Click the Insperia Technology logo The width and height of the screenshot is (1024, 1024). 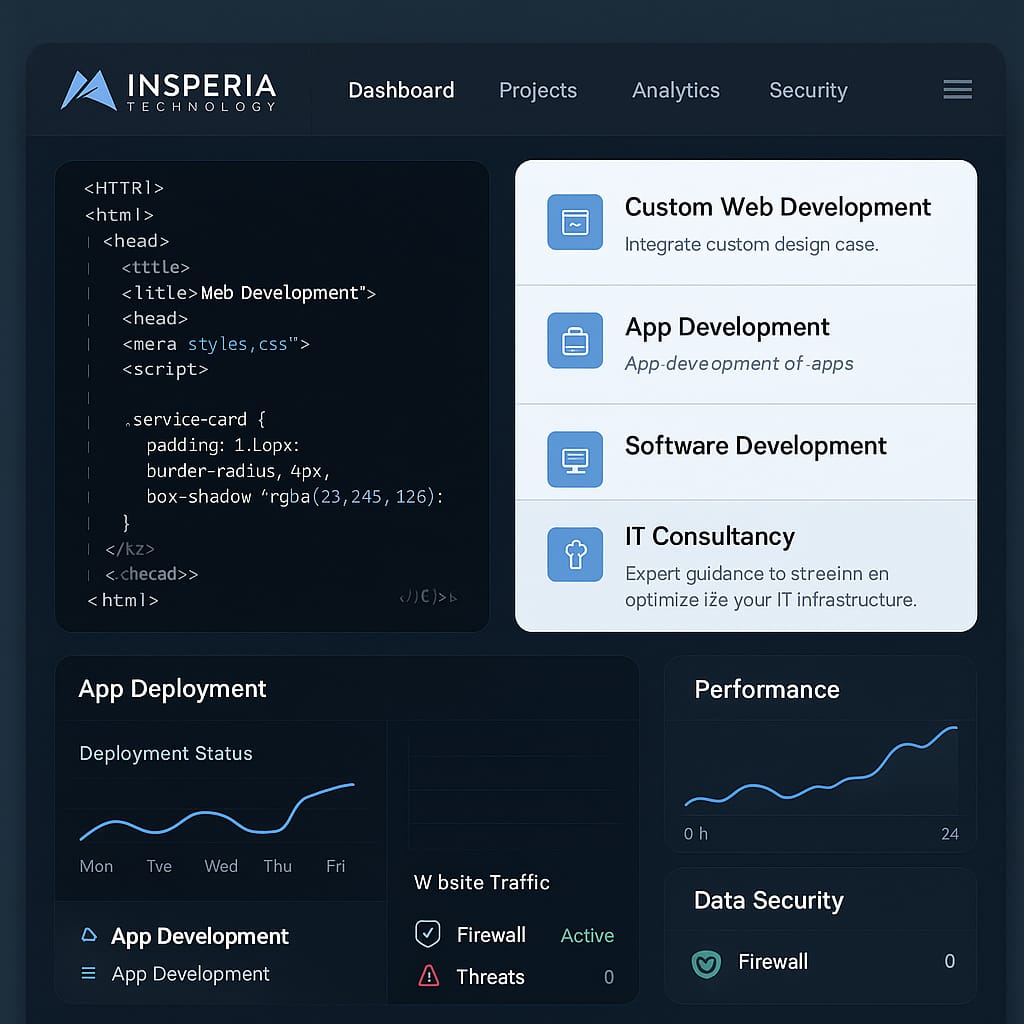(168, 90)
